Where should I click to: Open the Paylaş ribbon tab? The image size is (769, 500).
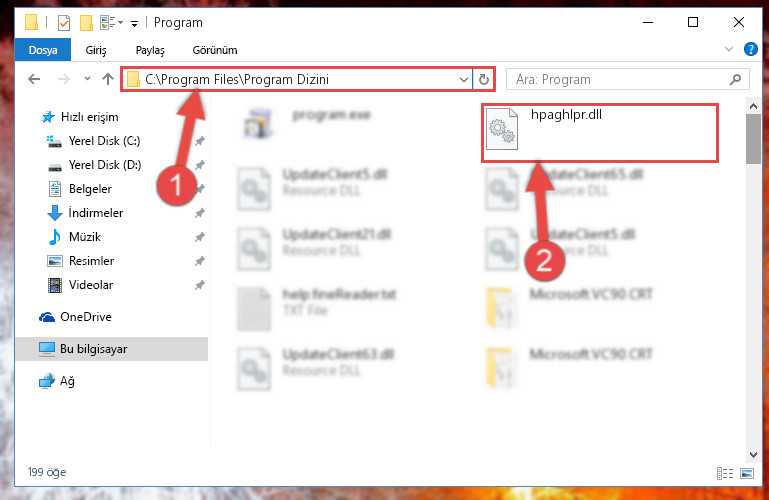pyautogui.click(x=150, y=50)
